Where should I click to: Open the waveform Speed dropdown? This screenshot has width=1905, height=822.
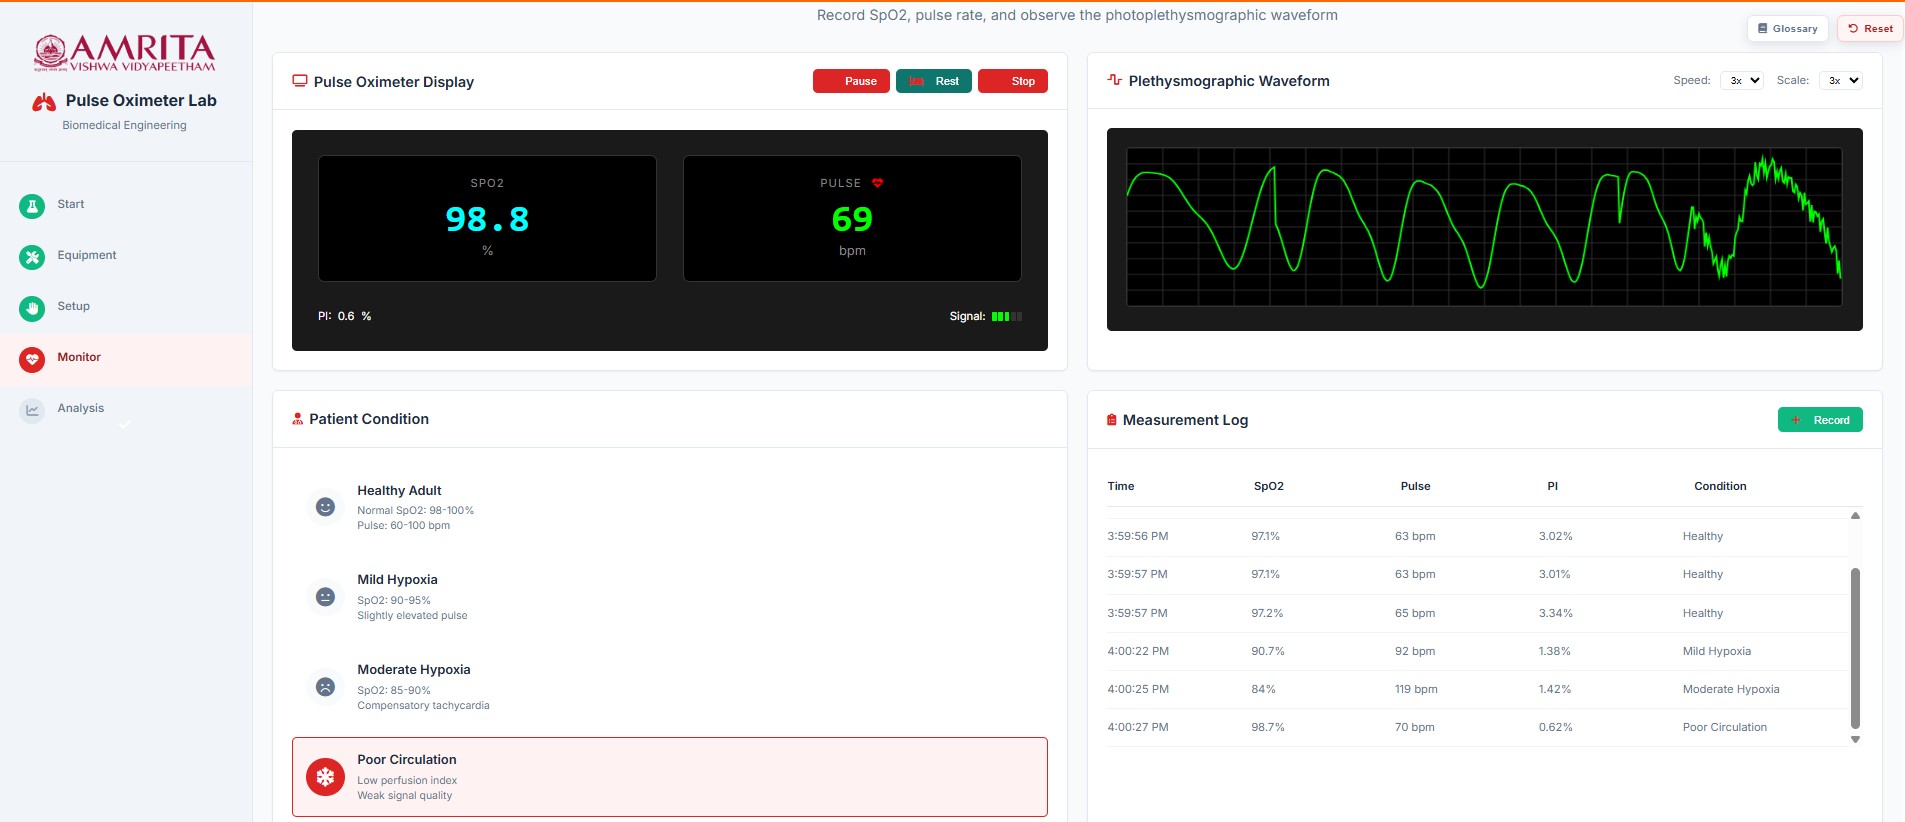1741,81
